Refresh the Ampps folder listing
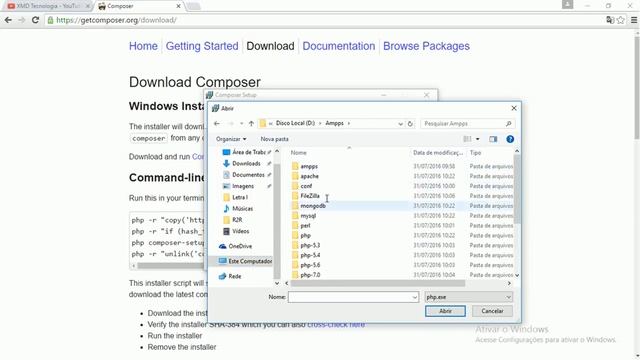The image size is (640, 360). [x=410, y=123]
